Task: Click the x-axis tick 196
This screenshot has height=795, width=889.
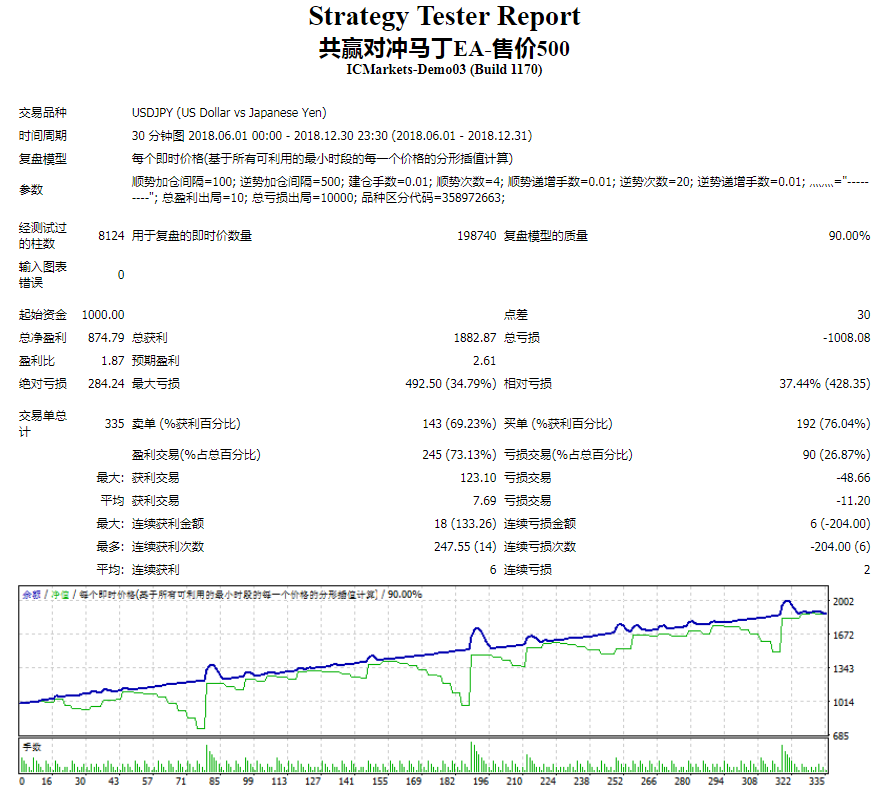Action: 480,781
